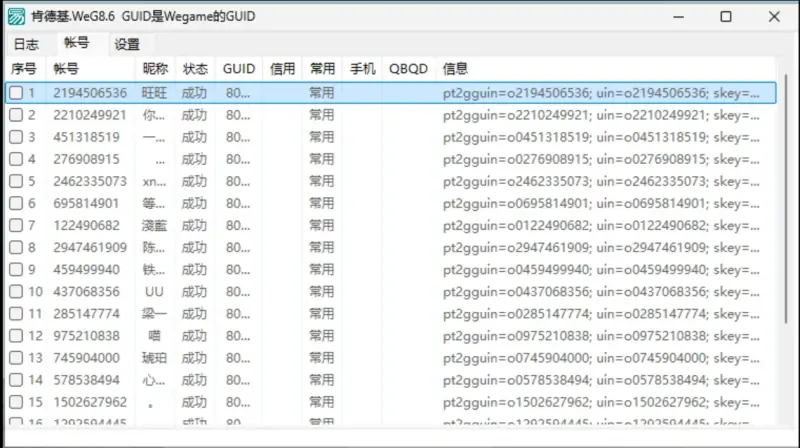Sort list by 昵称 column header
Viewport: 800px width, 448px height.
[x=155, y=69]
